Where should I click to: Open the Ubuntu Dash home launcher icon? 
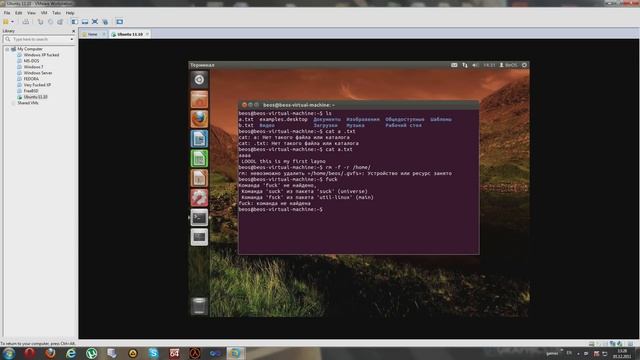coord(199,80)
